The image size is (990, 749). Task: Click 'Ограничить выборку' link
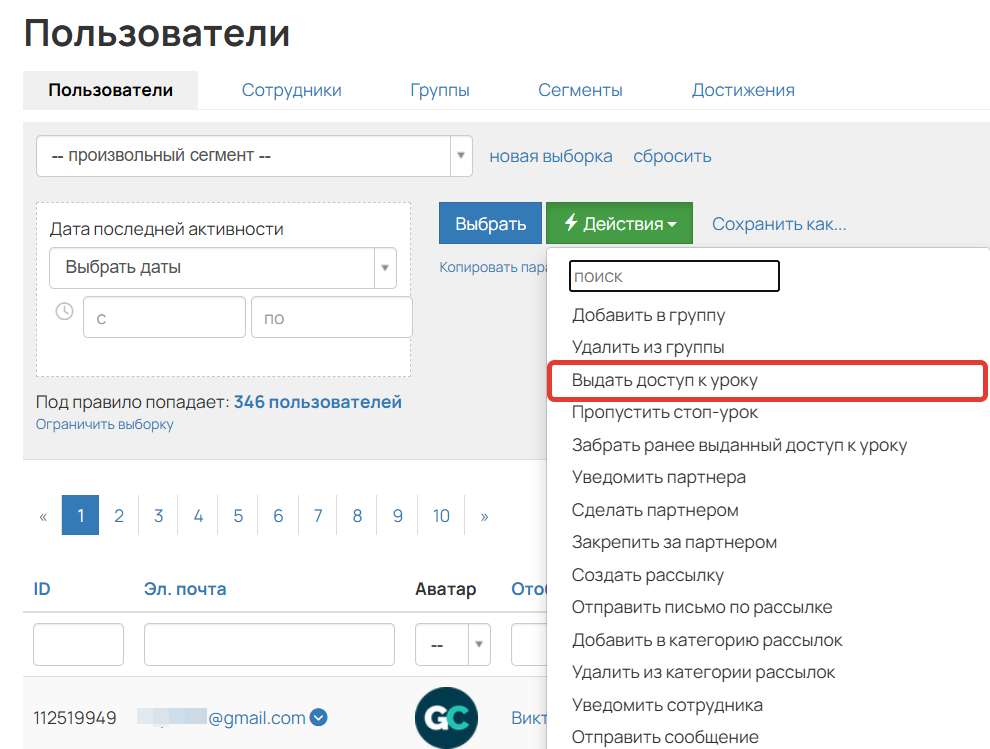(104, 424)
